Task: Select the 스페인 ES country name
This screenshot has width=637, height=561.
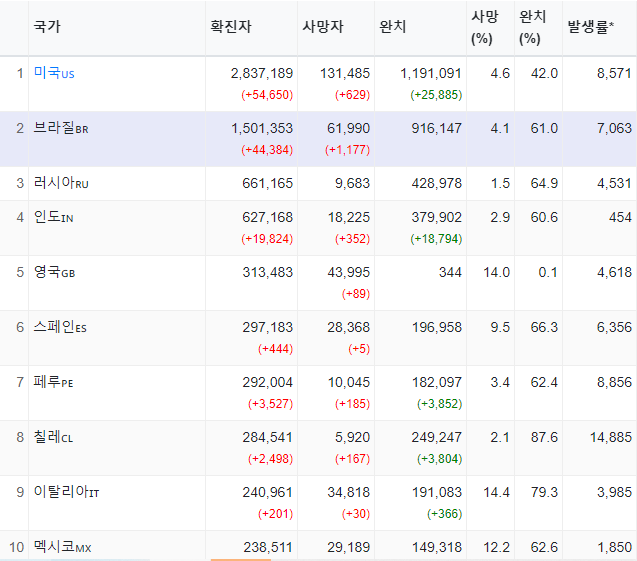Action: [x=60, y=327]
